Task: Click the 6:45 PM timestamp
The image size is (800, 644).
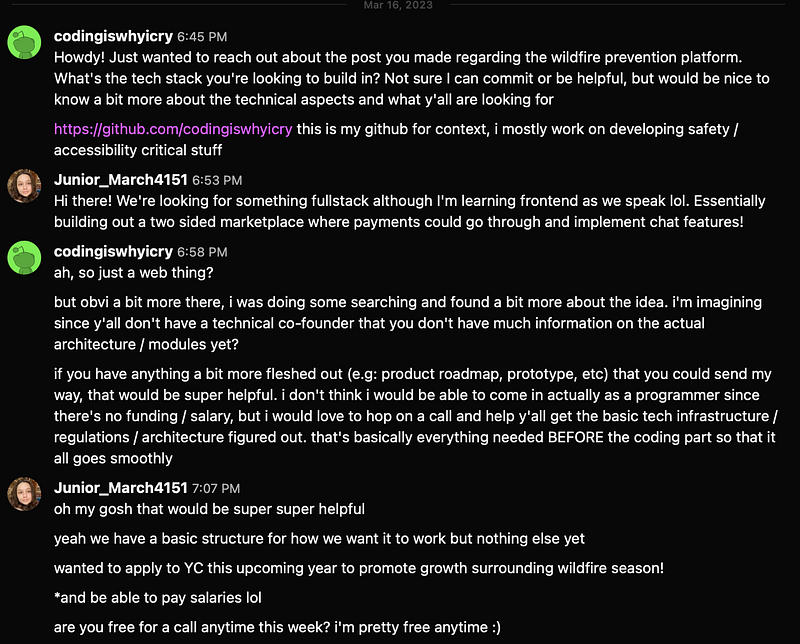Action: (202, 37)
